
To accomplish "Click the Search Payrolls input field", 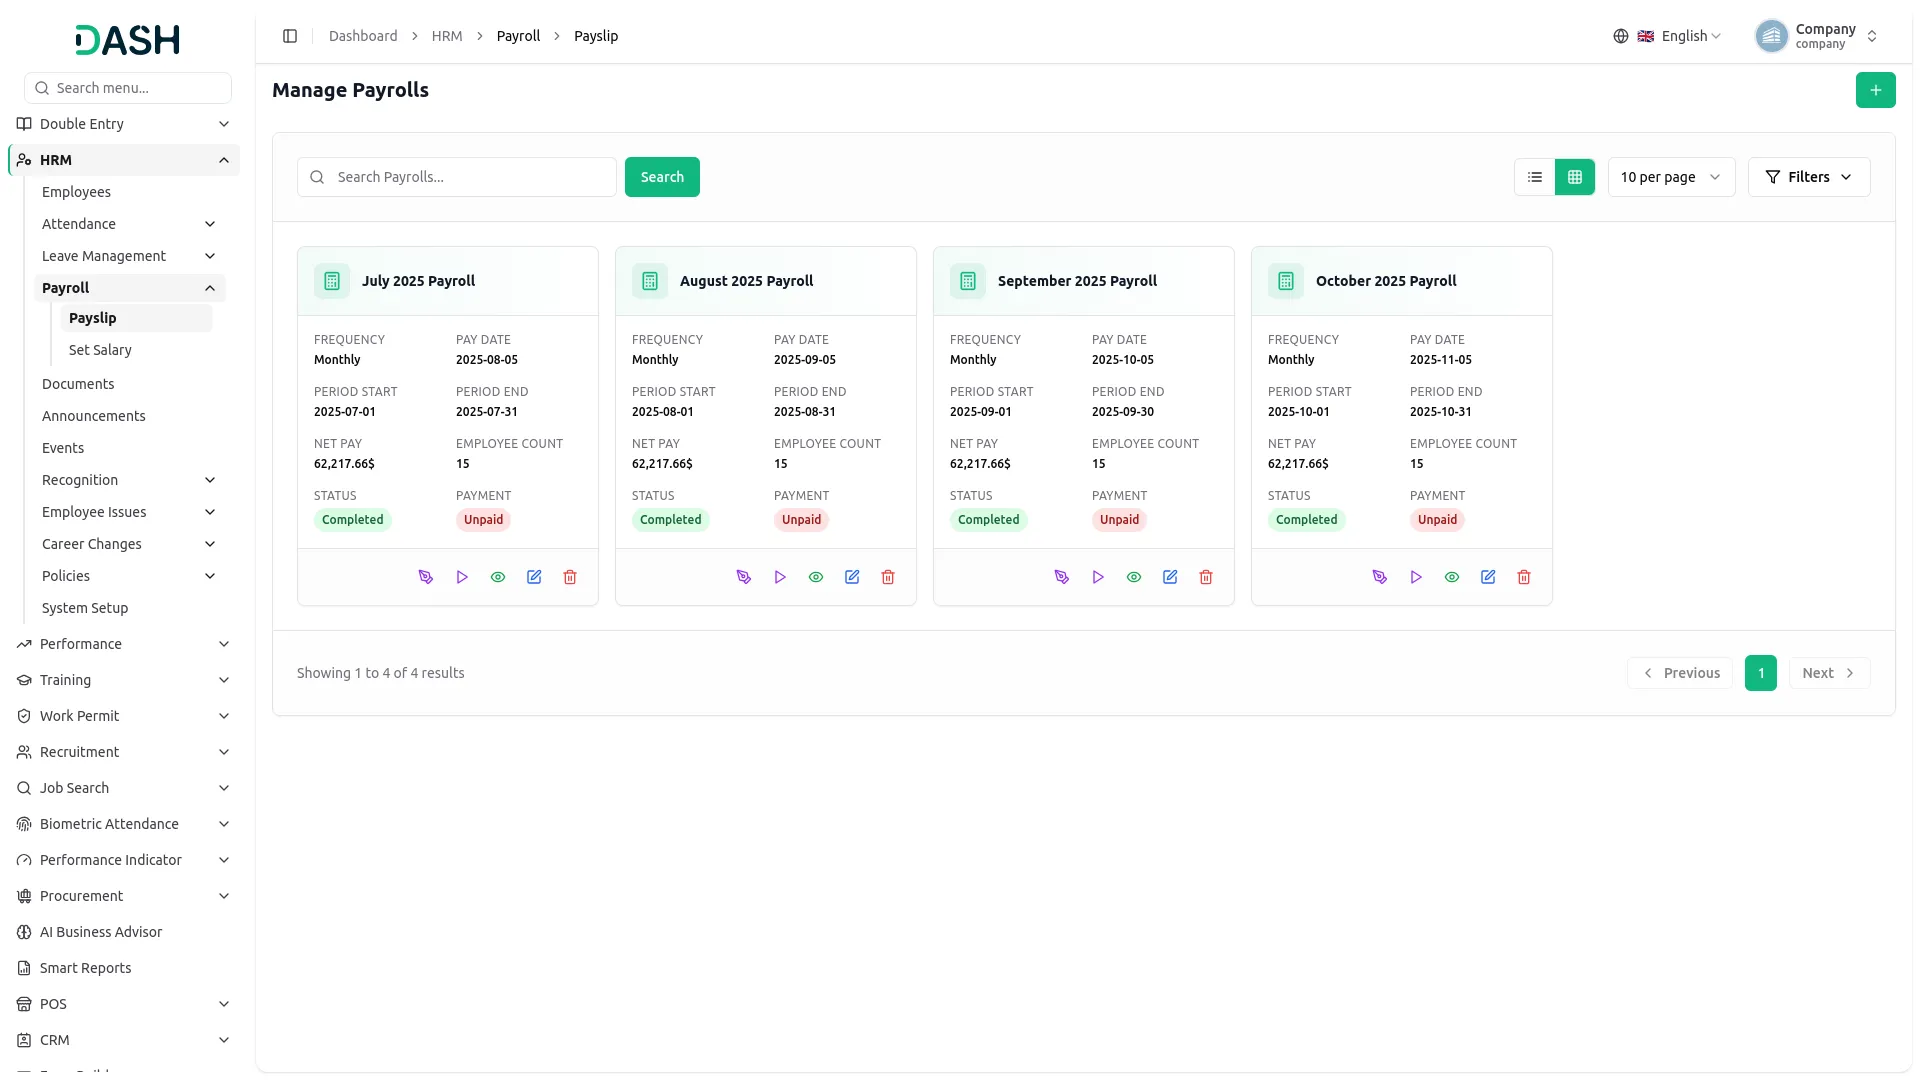I will (x=457, y=177).
